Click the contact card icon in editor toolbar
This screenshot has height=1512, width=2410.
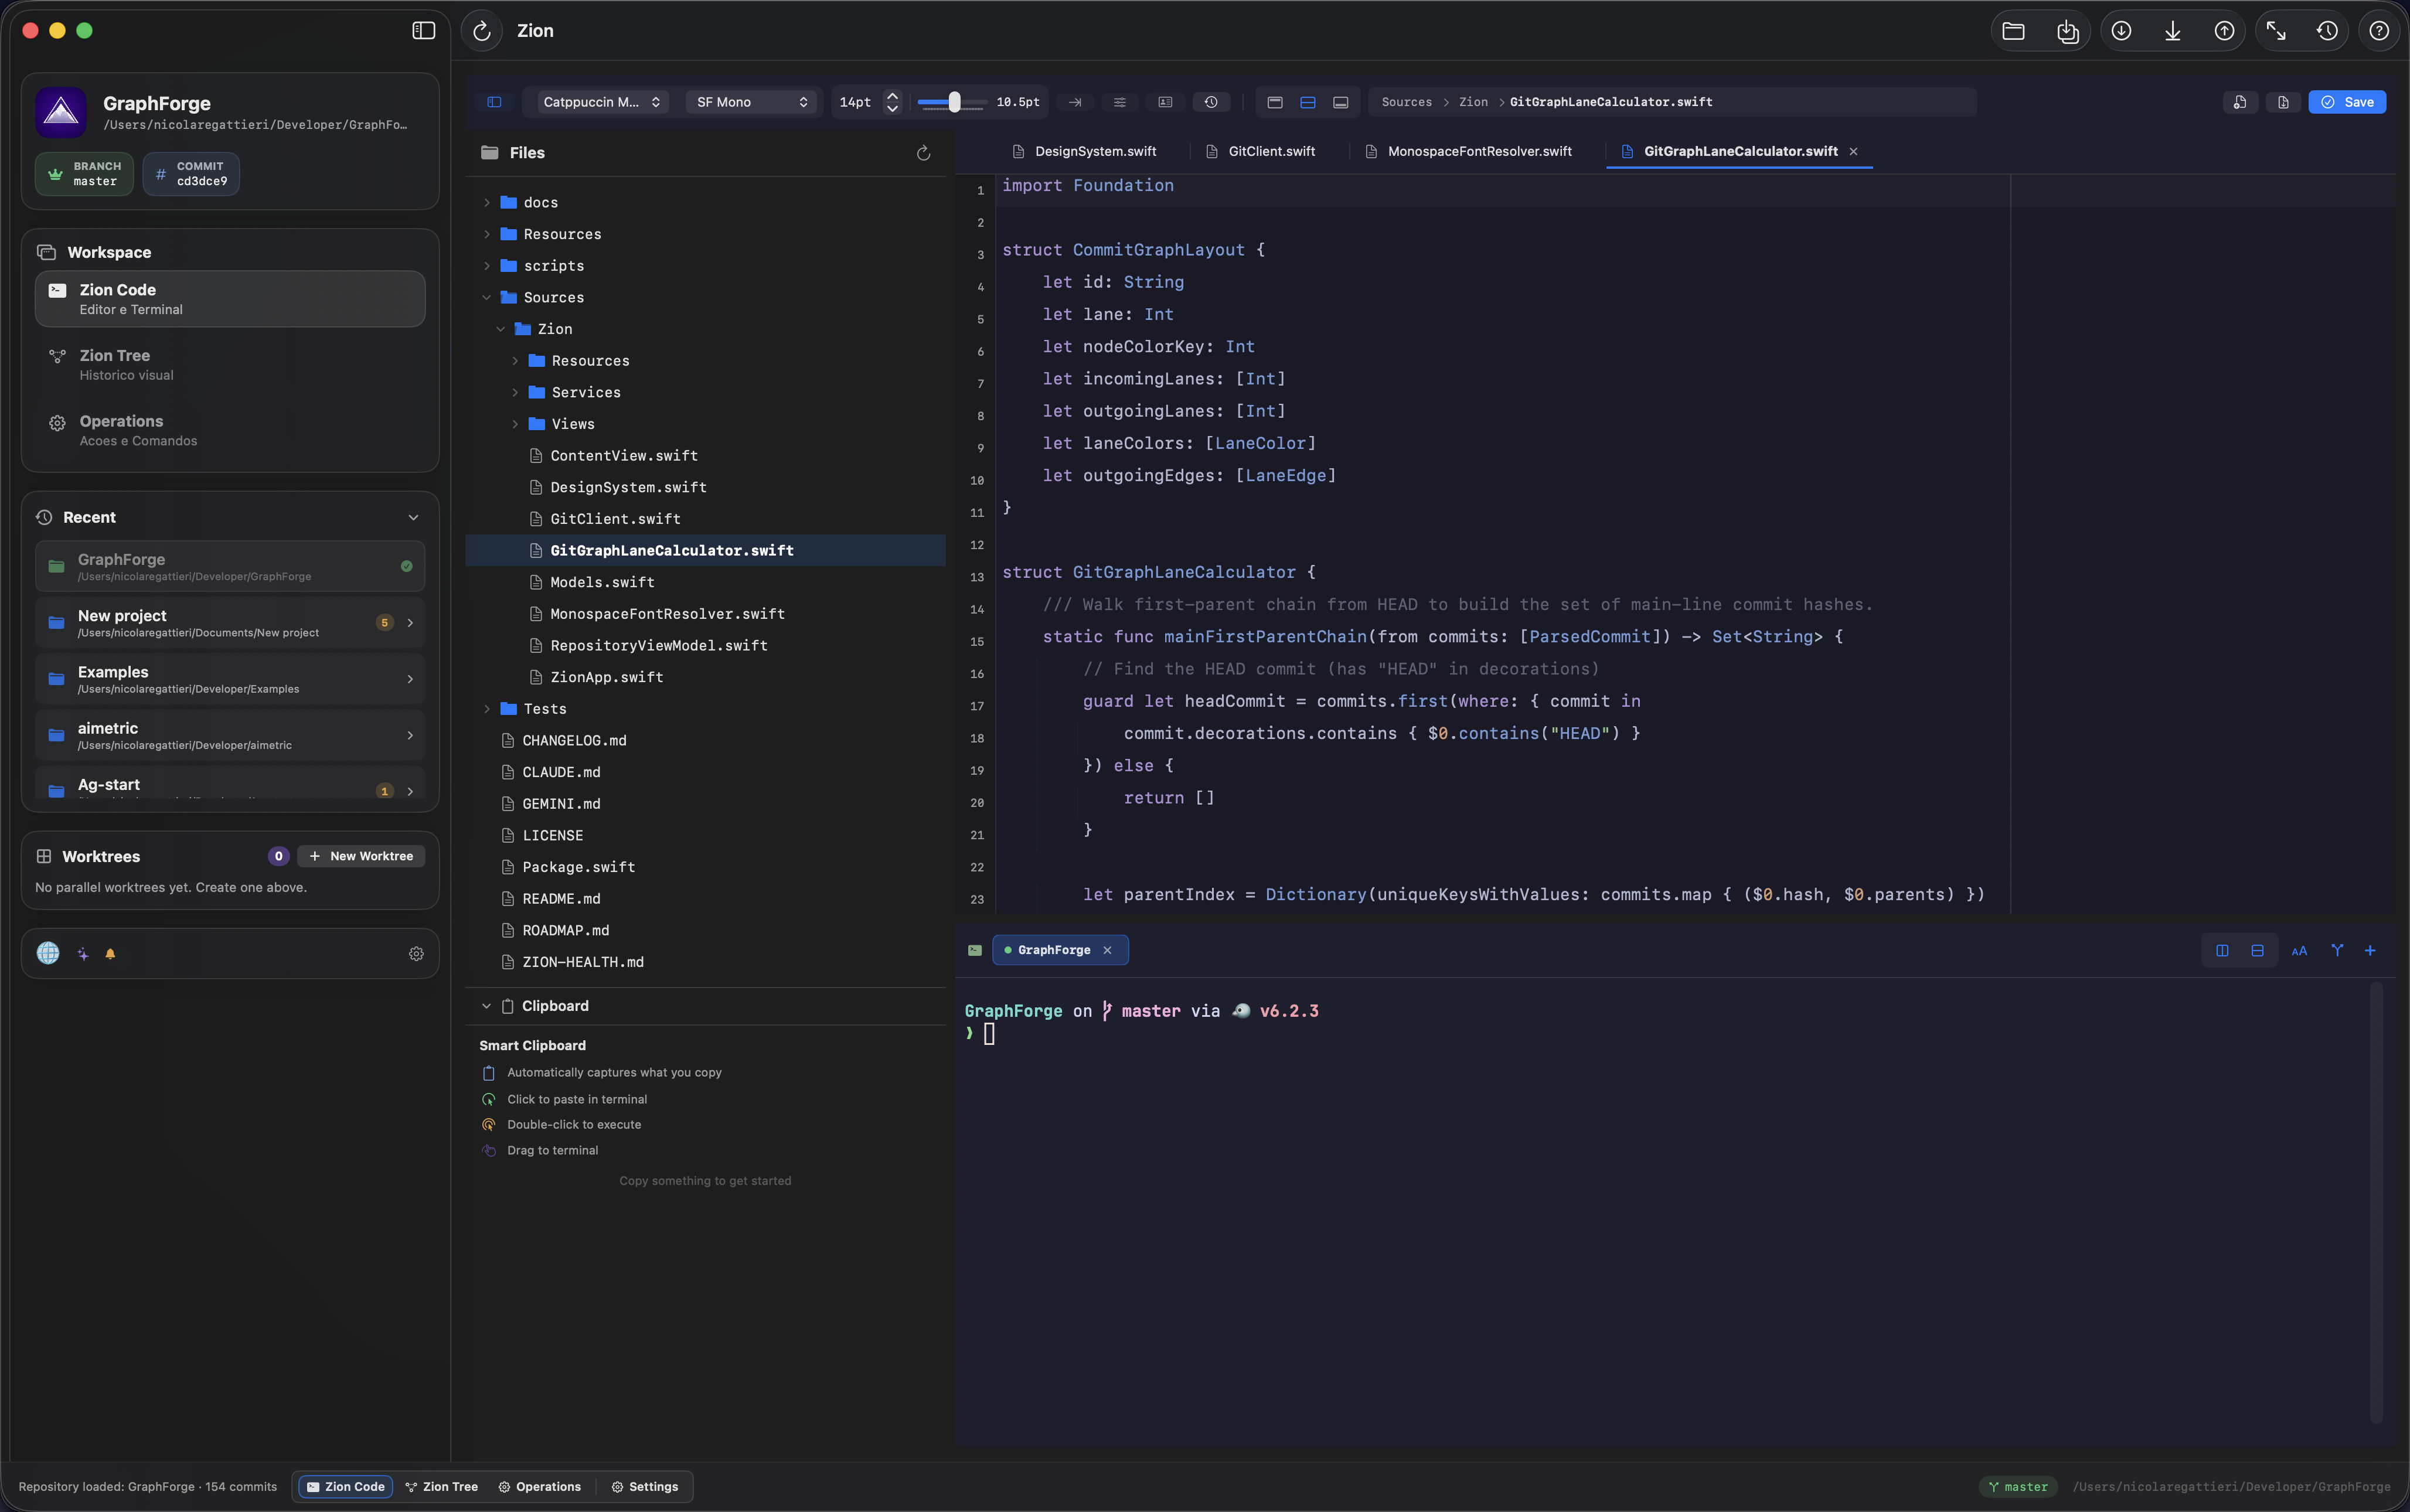click(x=1164, y=102)
